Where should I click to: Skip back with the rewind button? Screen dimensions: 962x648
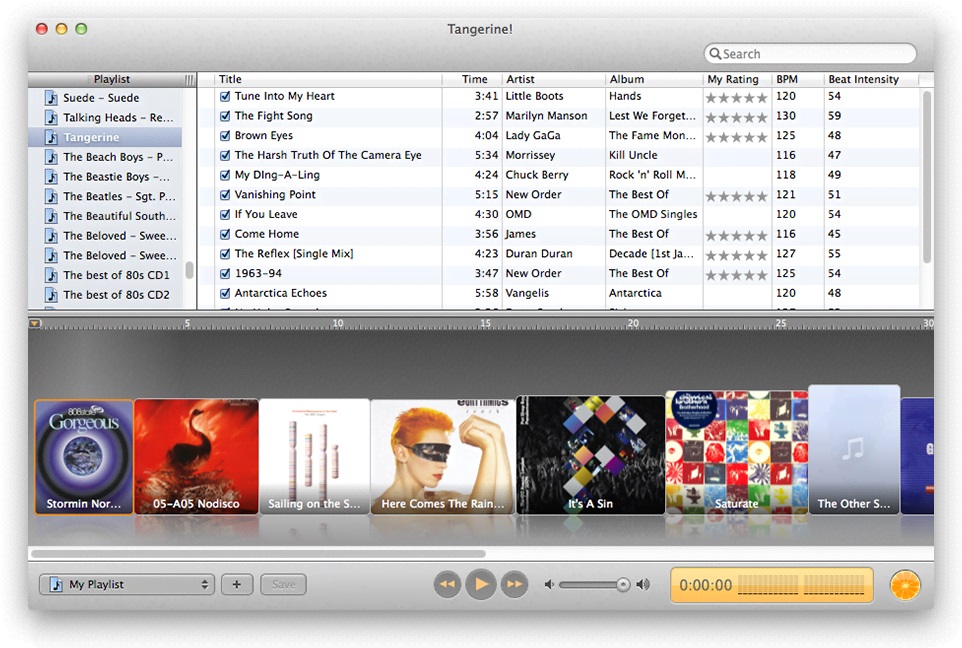[x=447, y=584]
